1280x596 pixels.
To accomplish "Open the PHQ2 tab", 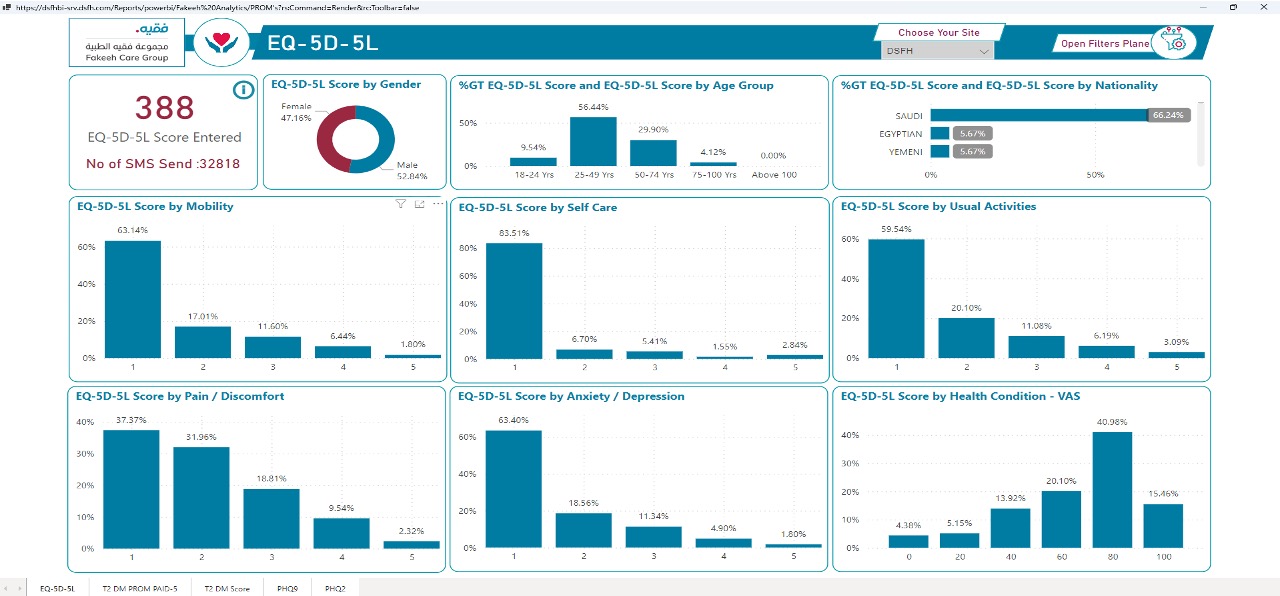I will pyautogui.click(x=334, y=588).
